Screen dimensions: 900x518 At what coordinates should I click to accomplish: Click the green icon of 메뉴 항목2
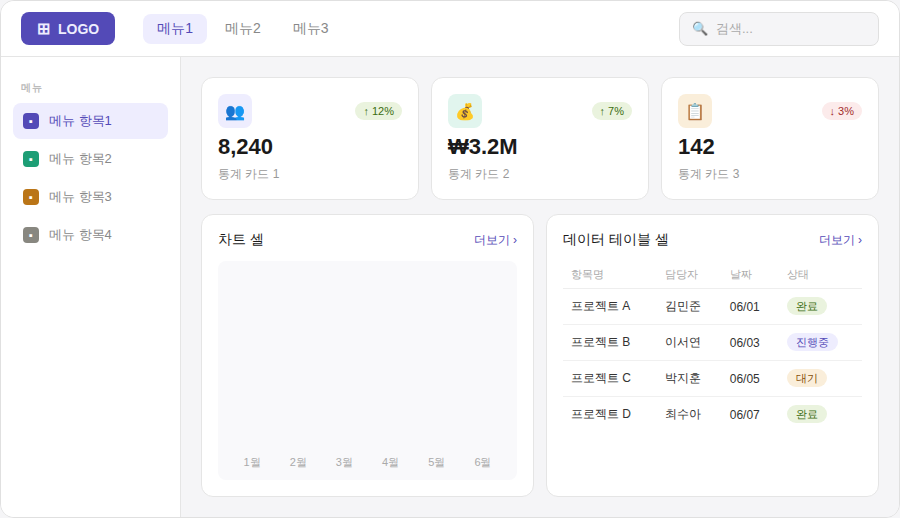pyautogui.click(x=31, y=159)
